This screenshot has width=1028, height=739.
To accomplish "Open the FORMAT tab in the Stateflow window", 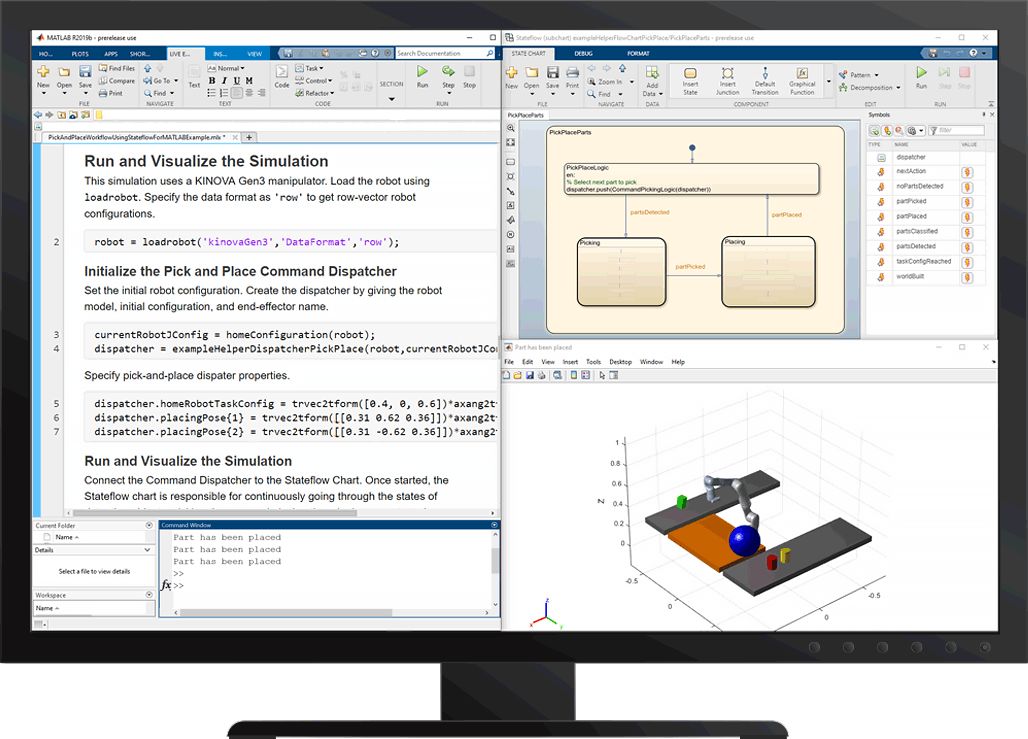I will pyautogui.click(x=638, y=54).
